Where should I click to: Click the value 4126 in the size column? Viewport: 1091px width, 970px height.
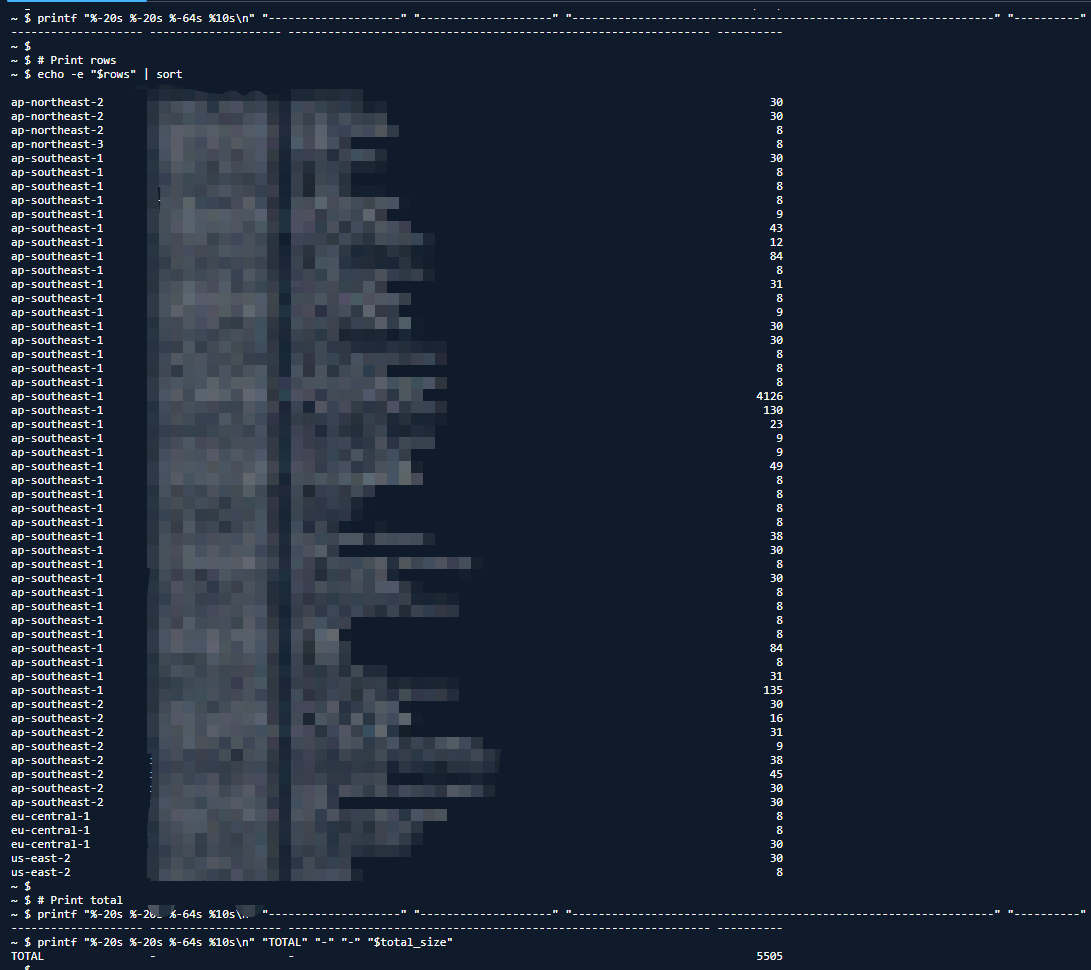click(772, 395)
